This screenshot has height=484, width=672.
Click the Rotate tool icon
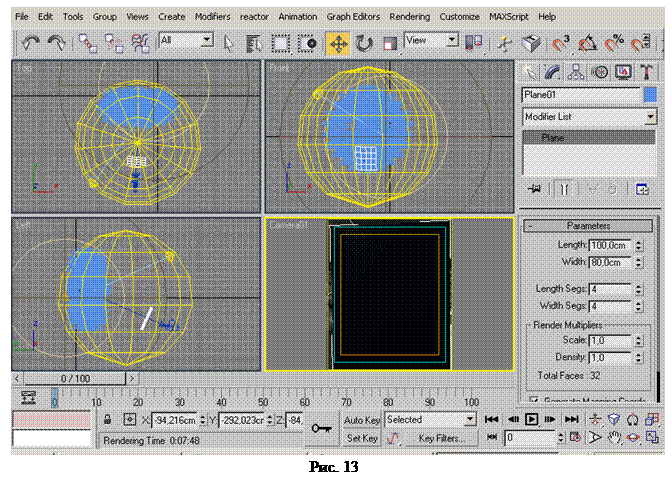coord(364,42)
